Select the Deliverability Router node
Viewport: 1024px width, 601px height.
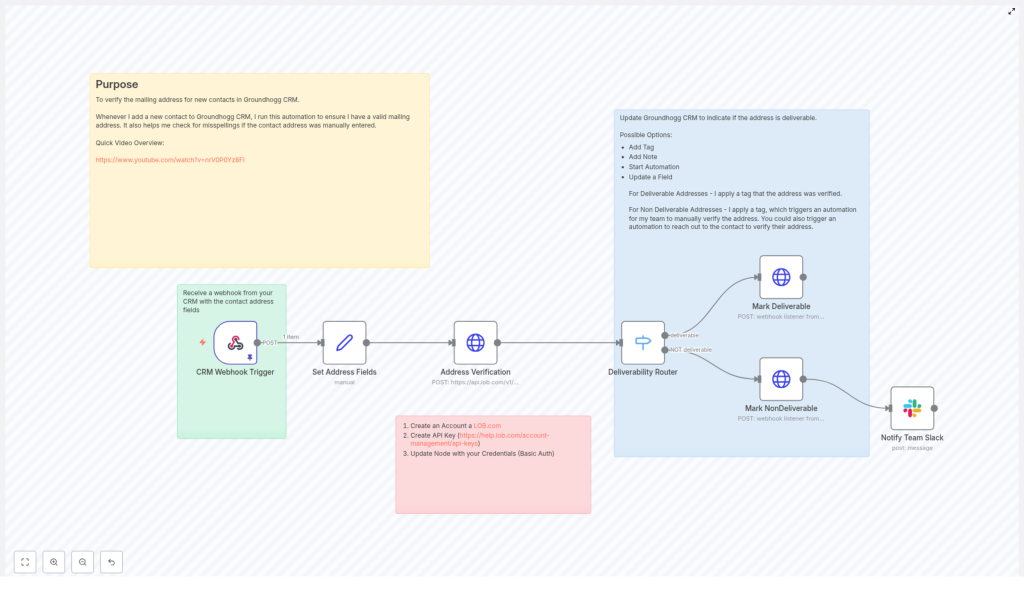coord(642,343)
